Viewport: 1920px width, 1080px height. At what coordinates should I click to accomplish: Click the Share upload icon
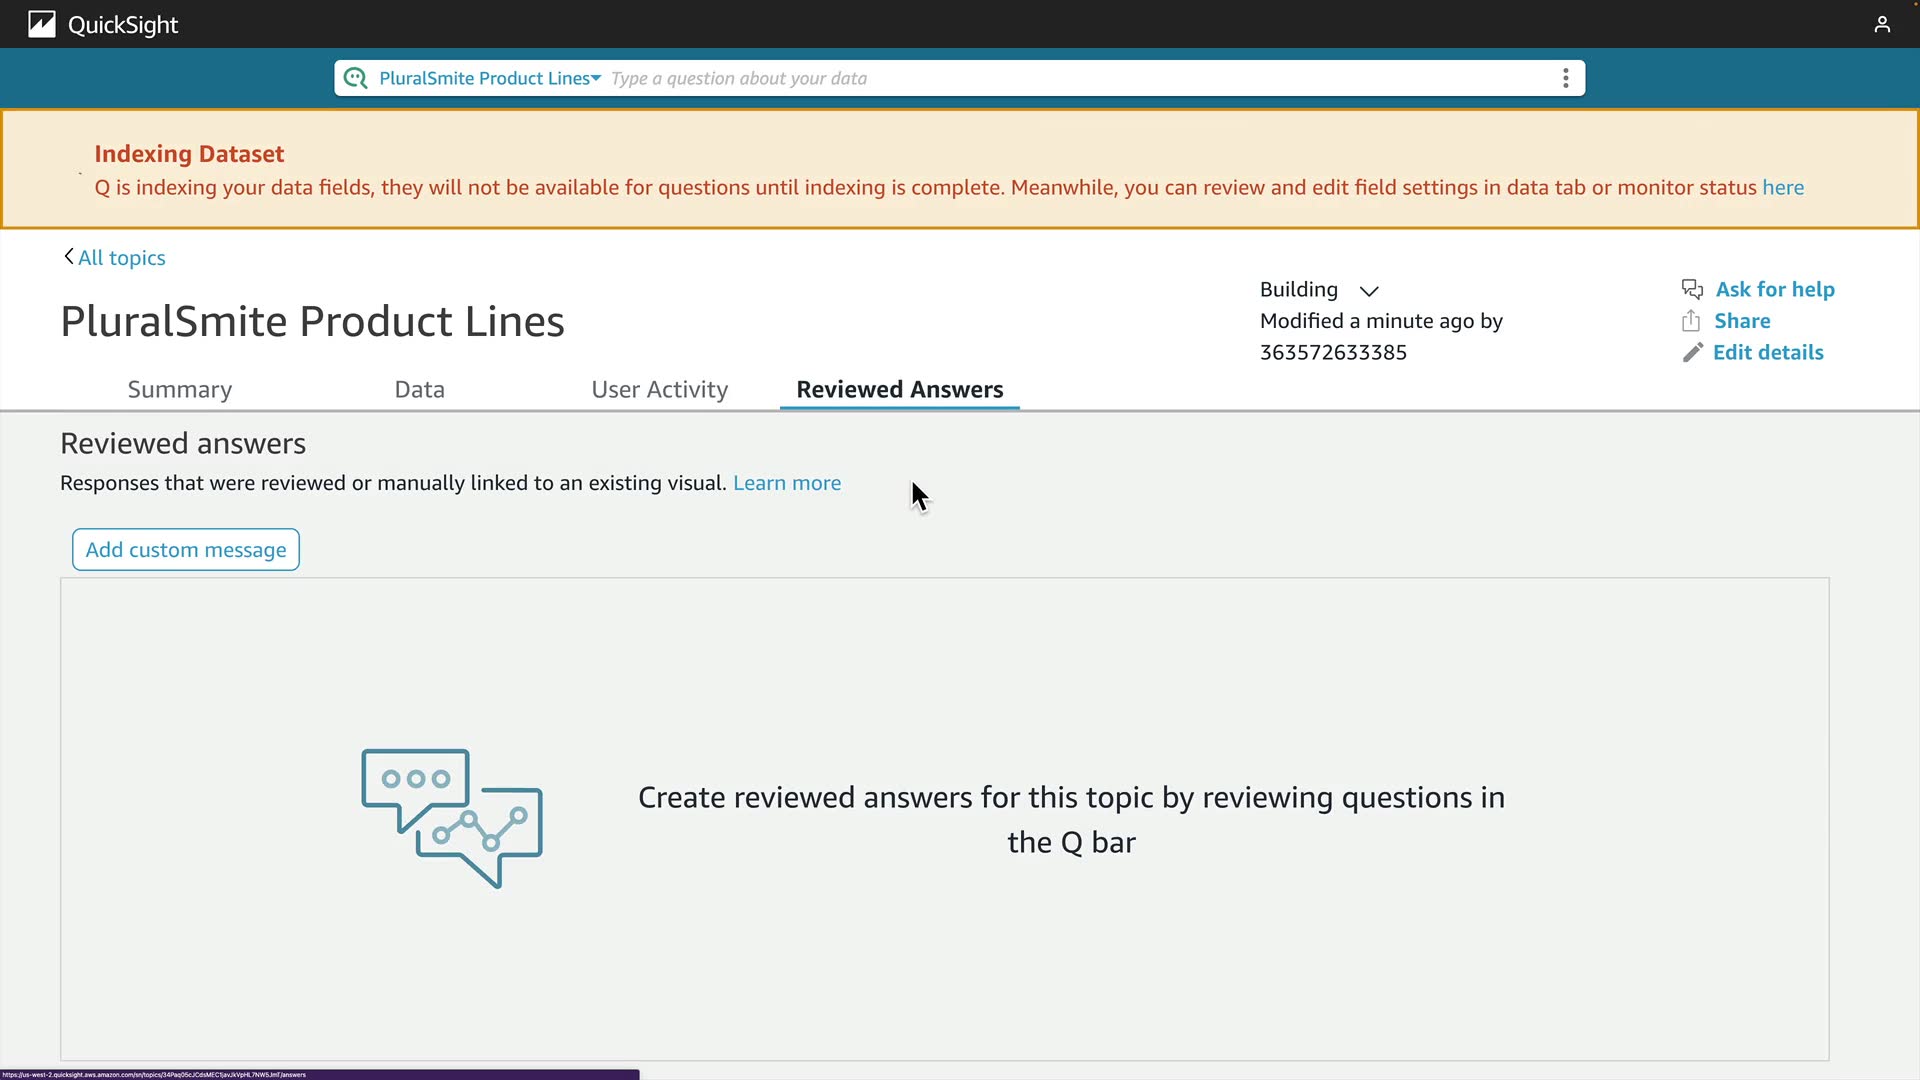[x=1691, y=321]
